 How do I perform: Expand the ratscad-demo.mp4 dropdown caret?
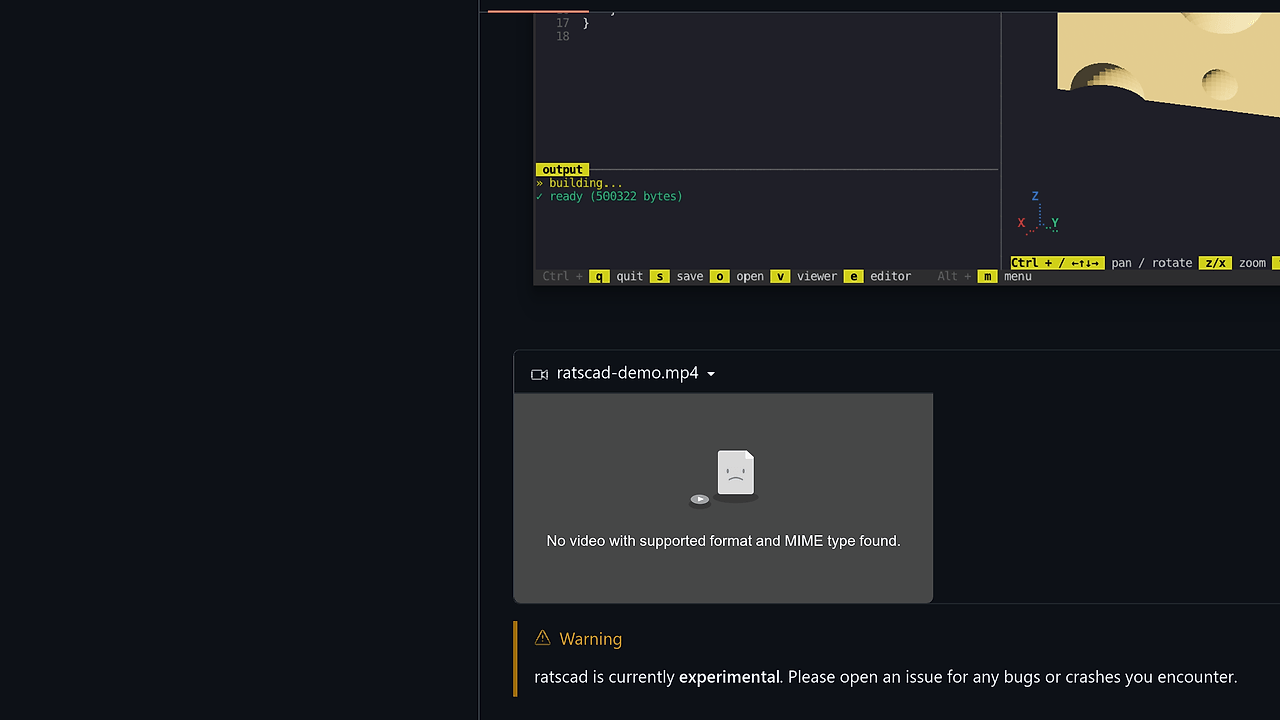click(711, 374)
